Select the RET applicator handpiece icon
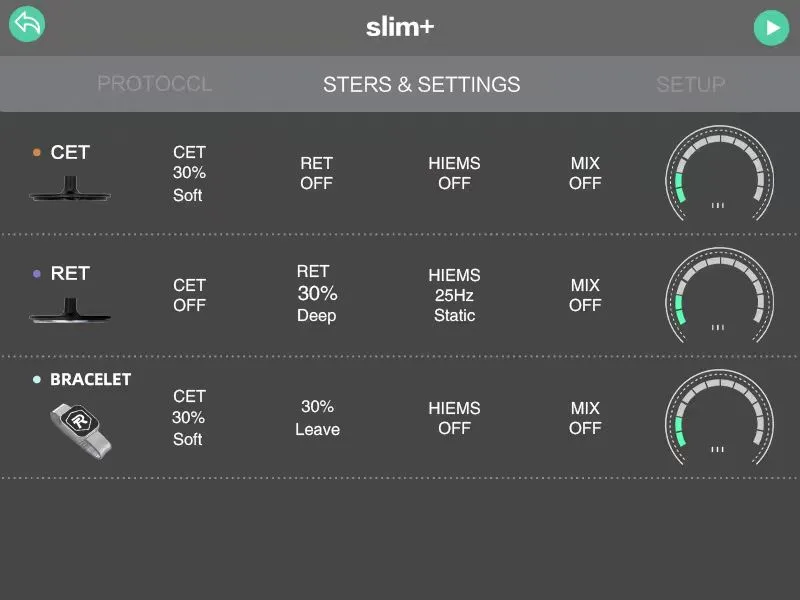 [x=69, y=310]
